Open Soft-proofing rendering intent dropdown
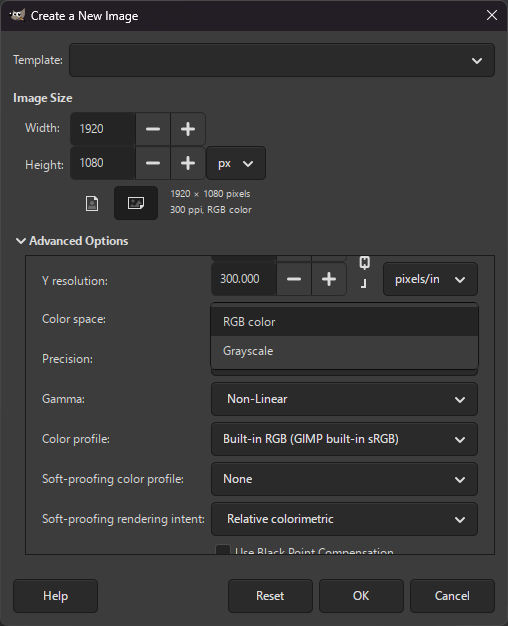This screenshot has width=508, height=626. click(344, 519)
